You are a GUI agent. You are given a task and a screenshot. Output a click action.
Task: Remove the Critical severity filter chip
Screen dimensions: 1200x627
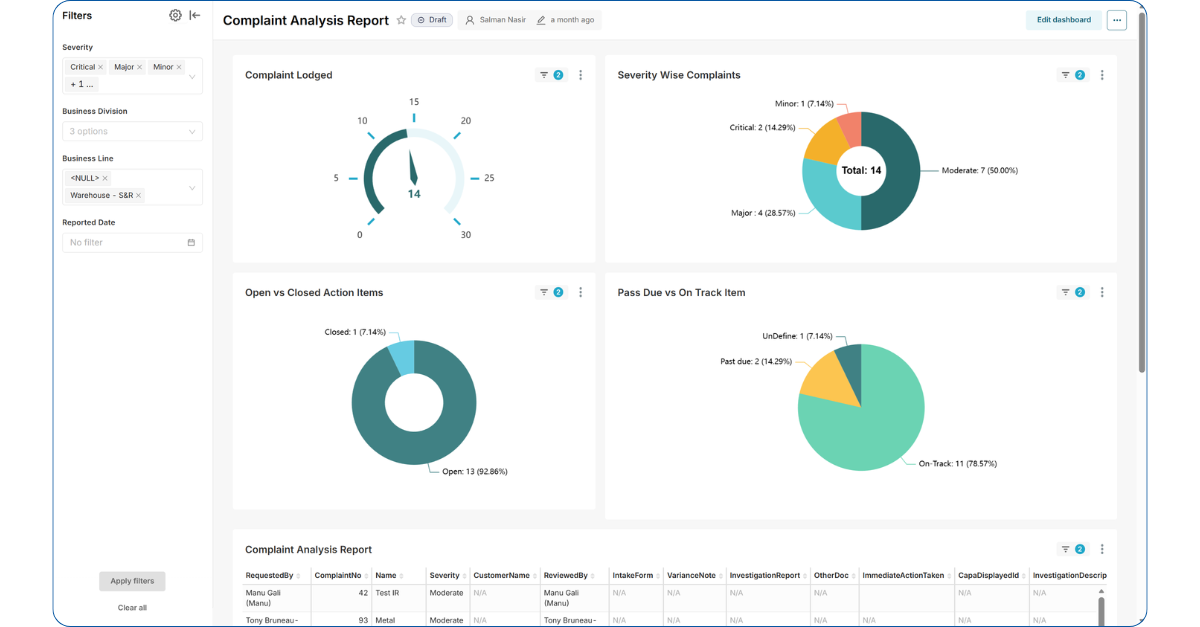pos(98,66)
